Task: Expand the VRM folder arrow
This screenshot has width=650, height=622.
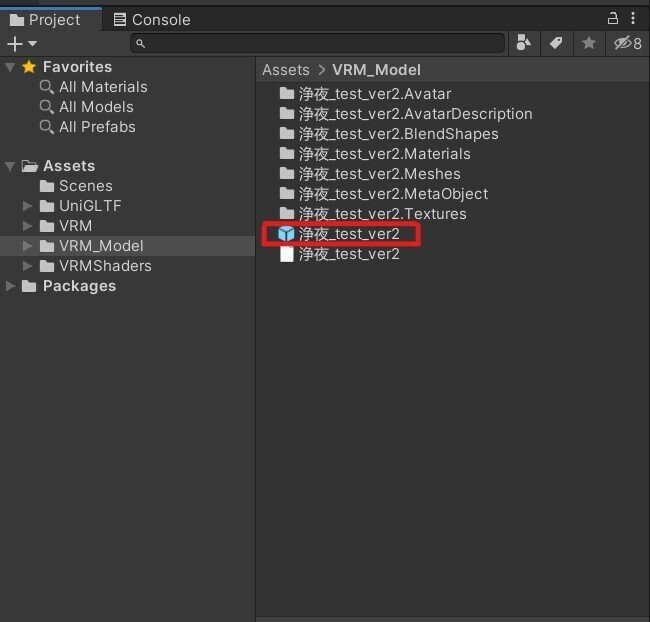Action: tap(27, 226)
